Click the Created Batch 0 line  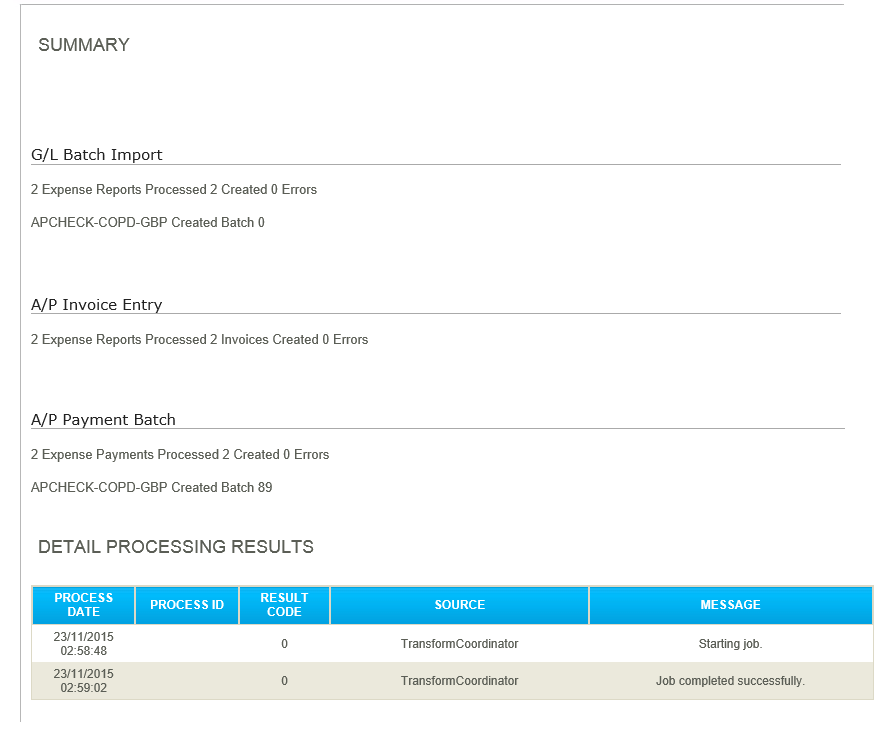(148, 223)
